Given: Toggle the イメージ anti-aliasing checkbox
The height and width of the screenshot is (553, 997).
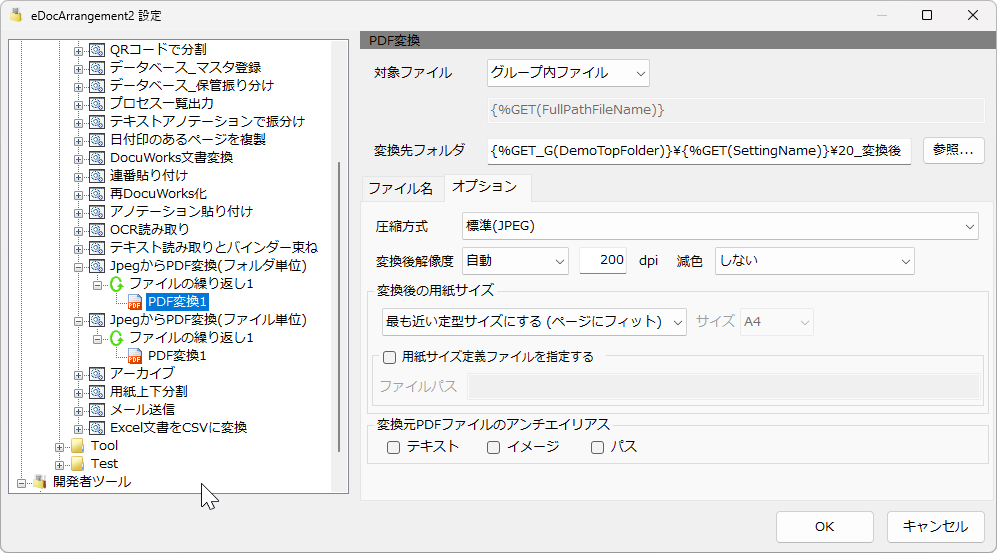Looking at the screenshot, I should click(x=494, y=448).
